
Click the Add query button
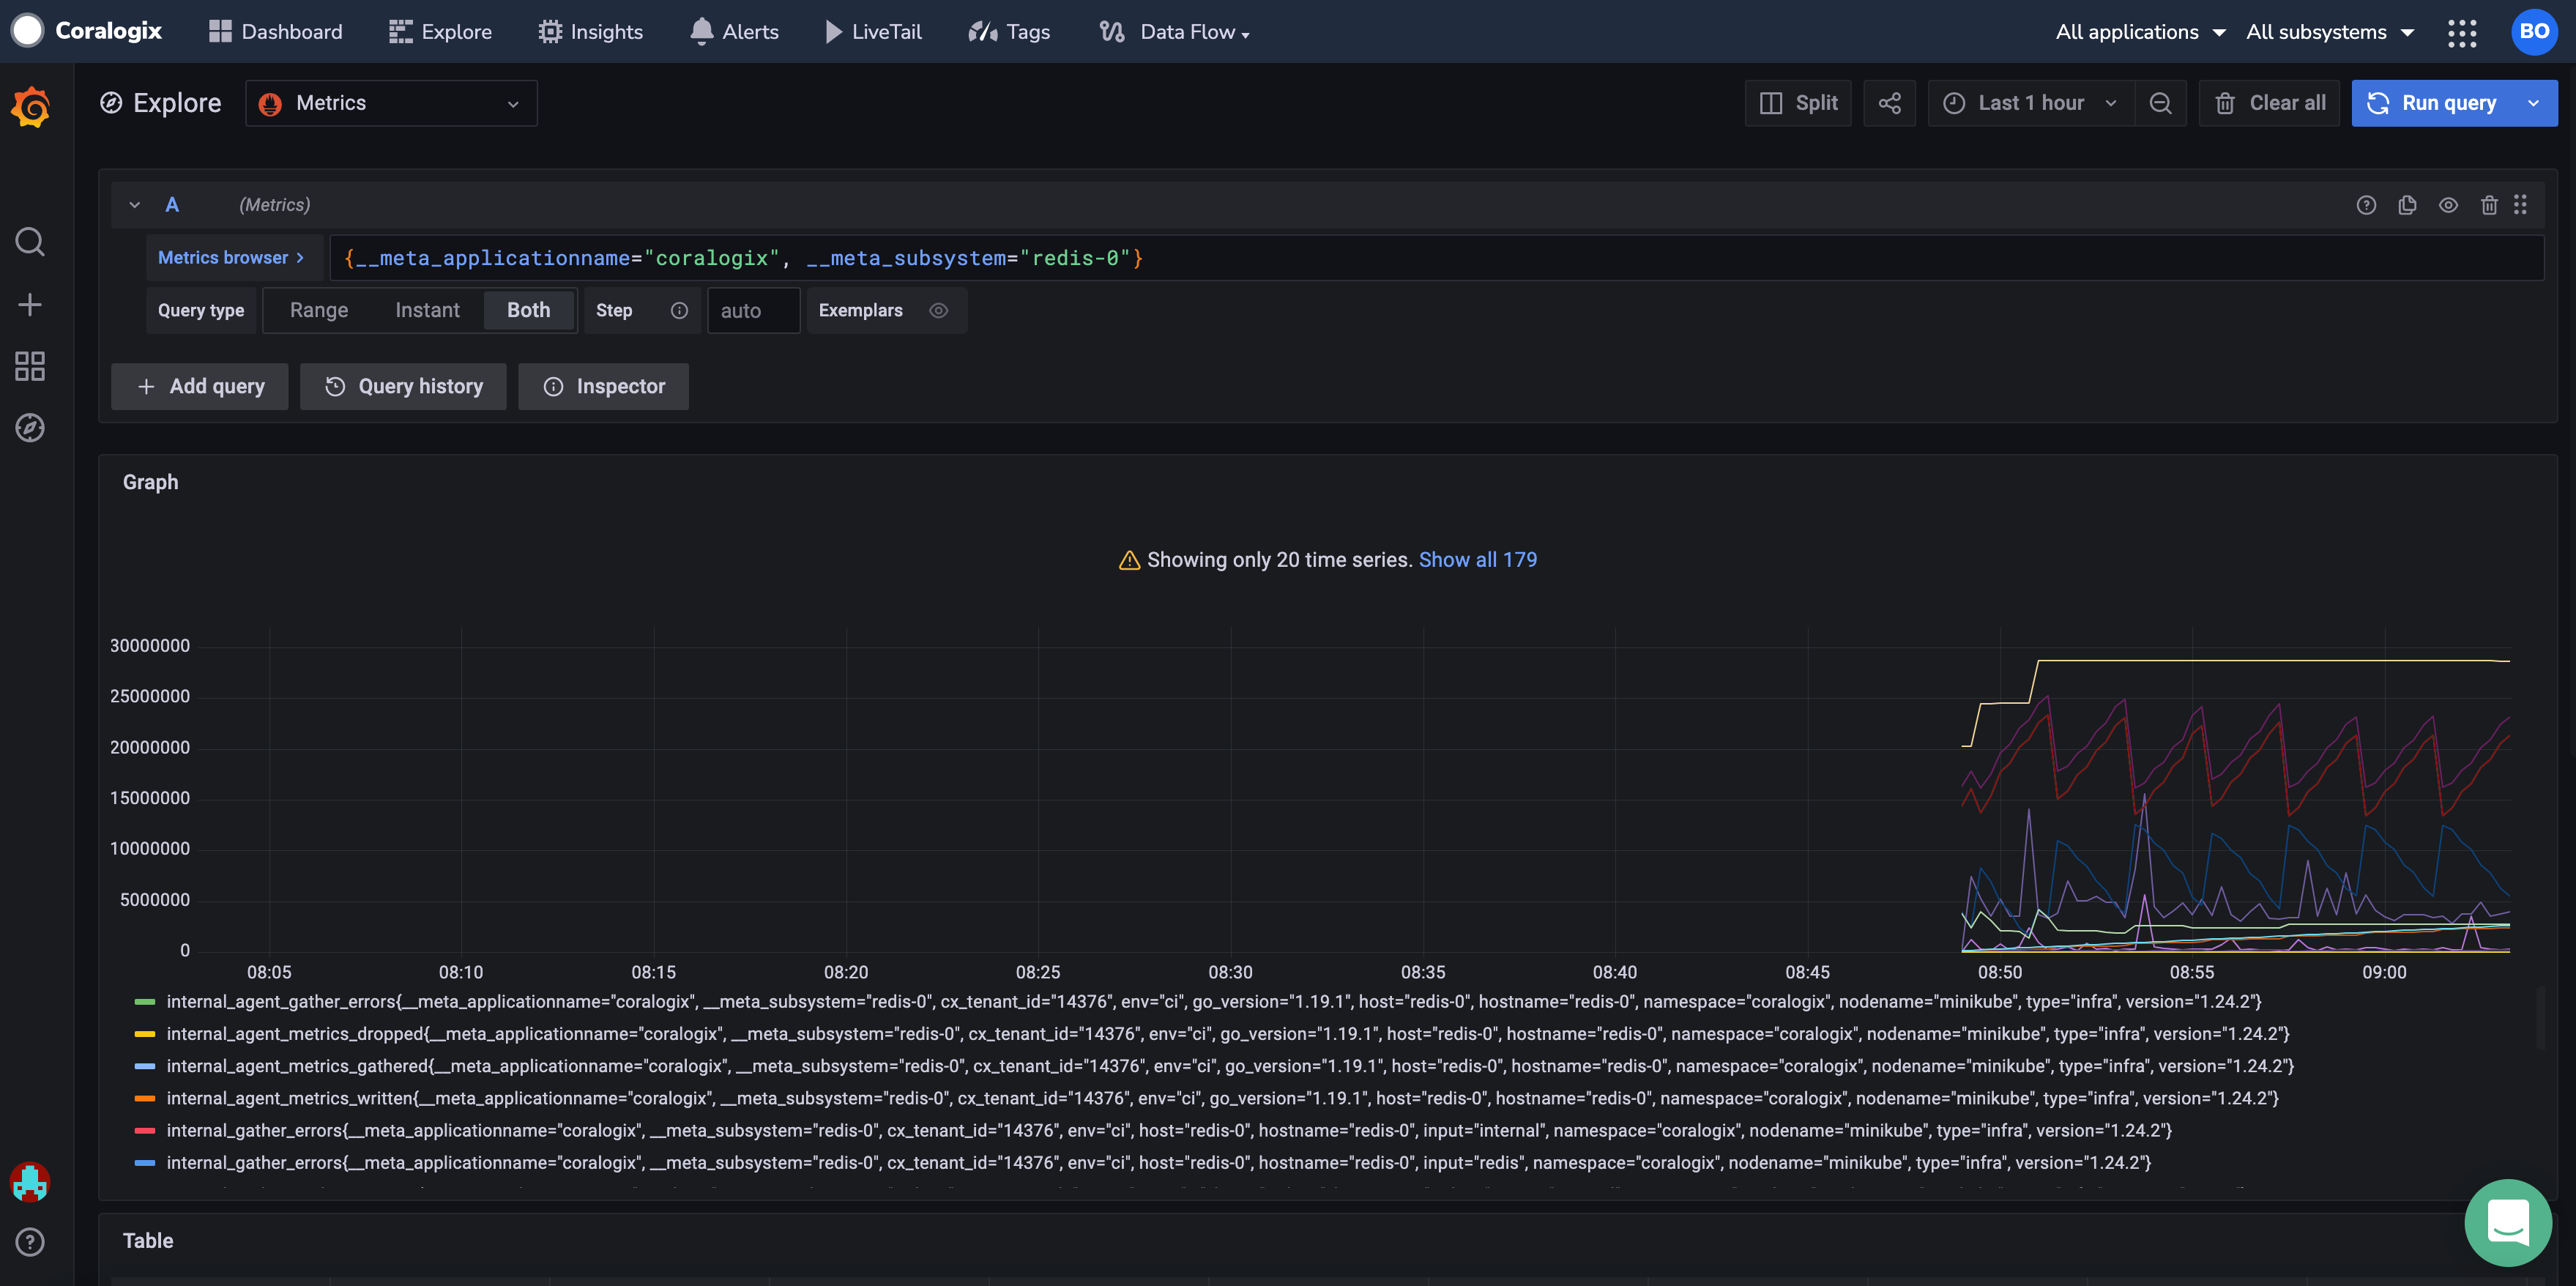[x=200, y=386]
